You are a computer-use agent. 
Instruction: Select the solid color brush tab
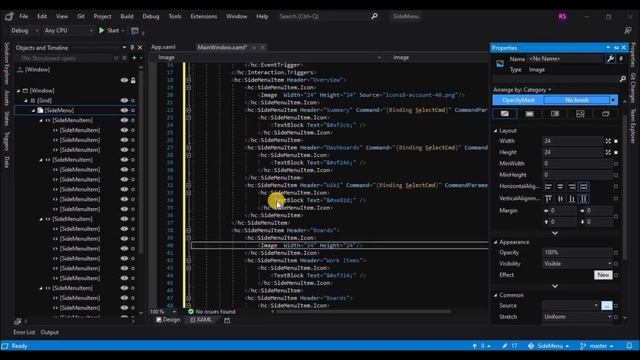tap(529, 114)
